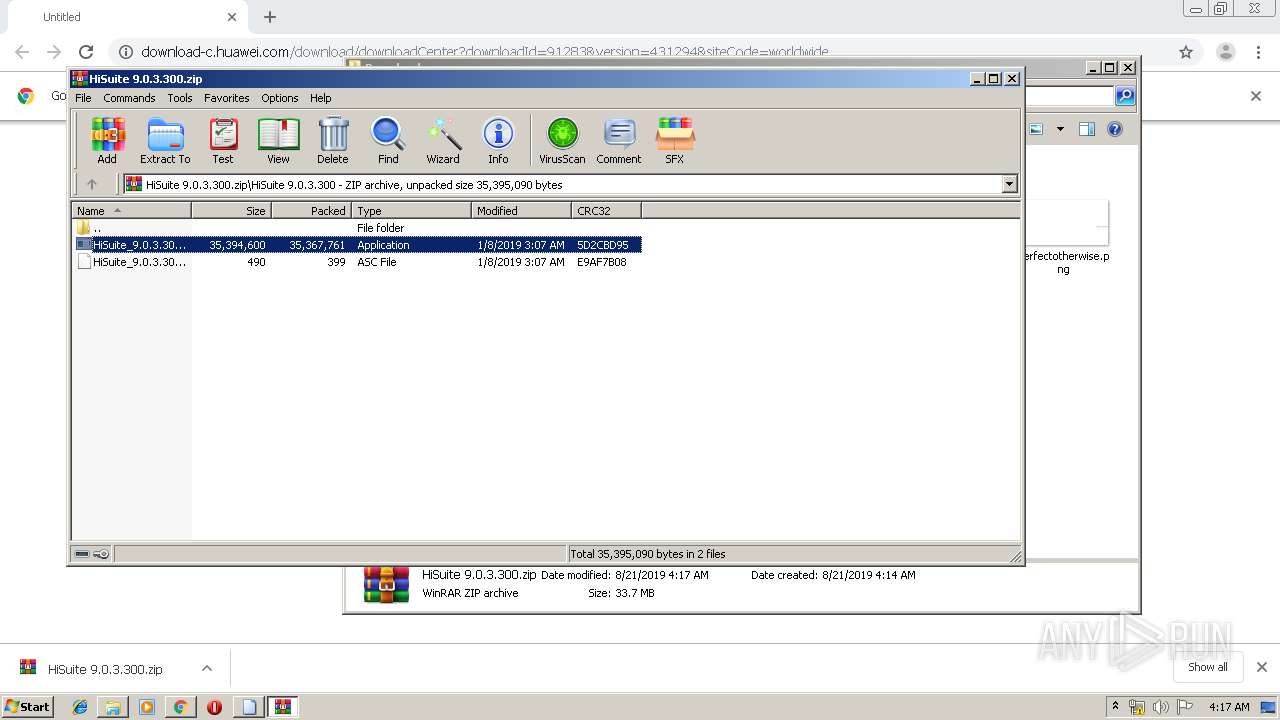Screen dimensions: 1280x720
Task: Open the View toolbar icon
Action: (278, 140)
